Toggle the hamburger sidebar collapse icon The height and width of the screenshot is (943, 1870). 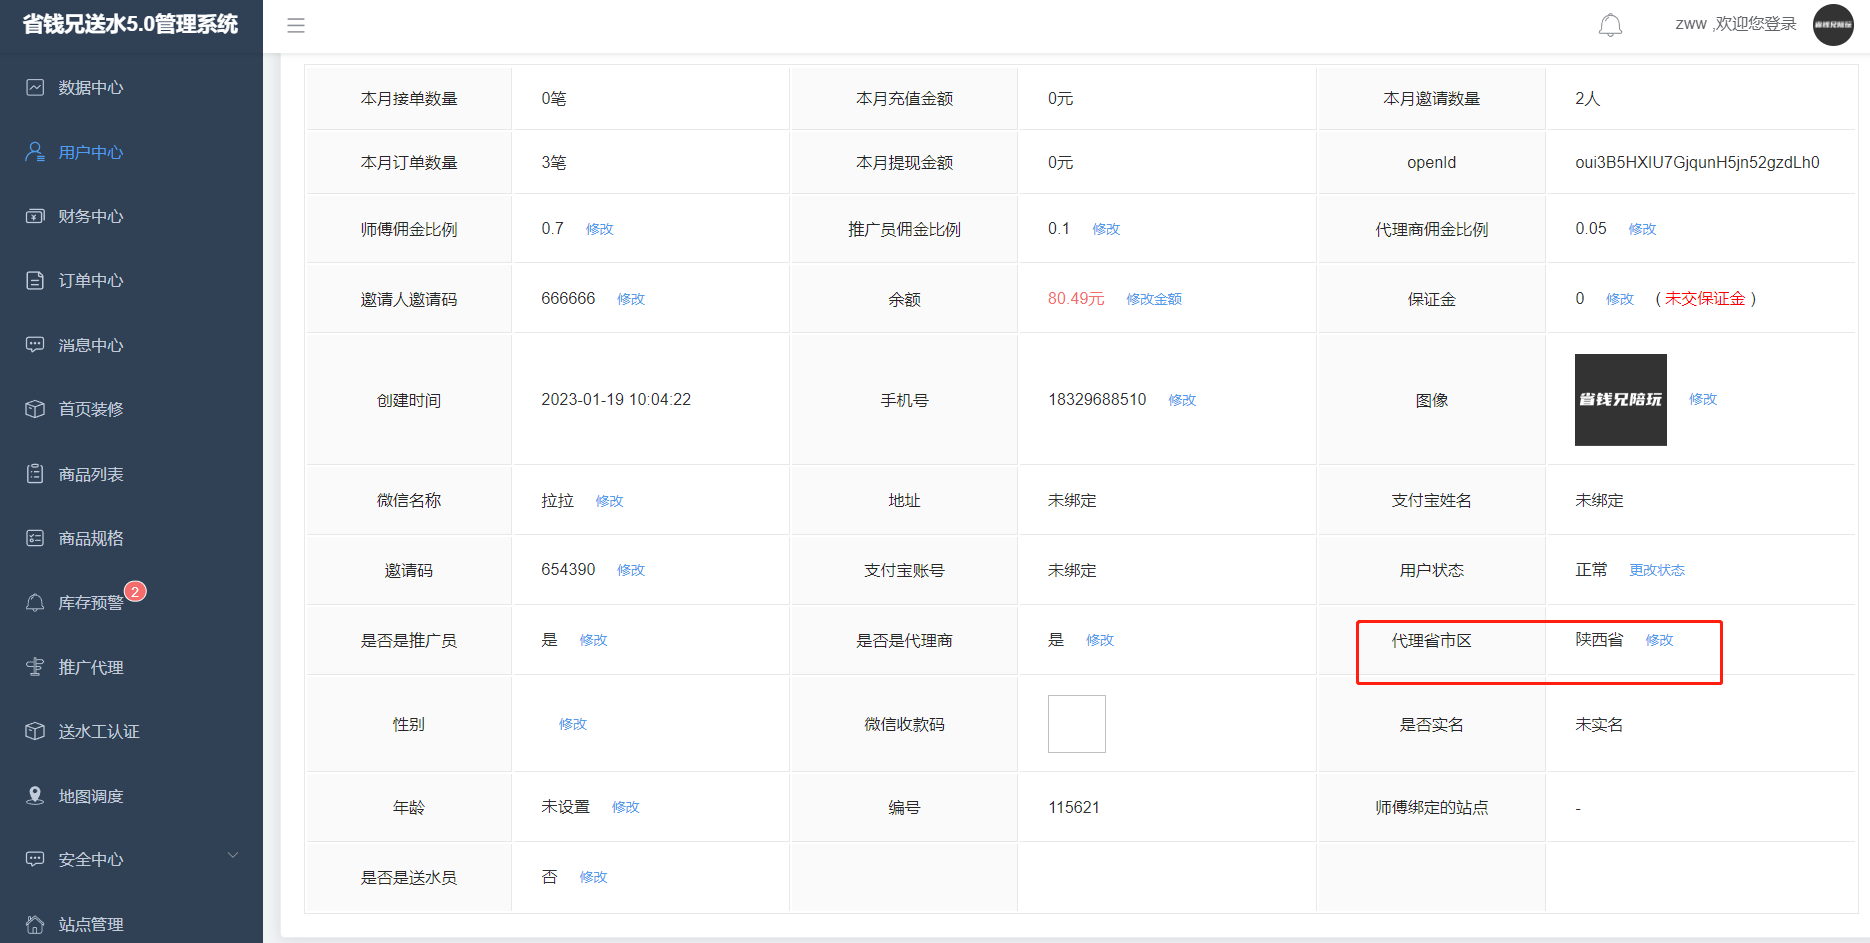click(x=296, y=25)
